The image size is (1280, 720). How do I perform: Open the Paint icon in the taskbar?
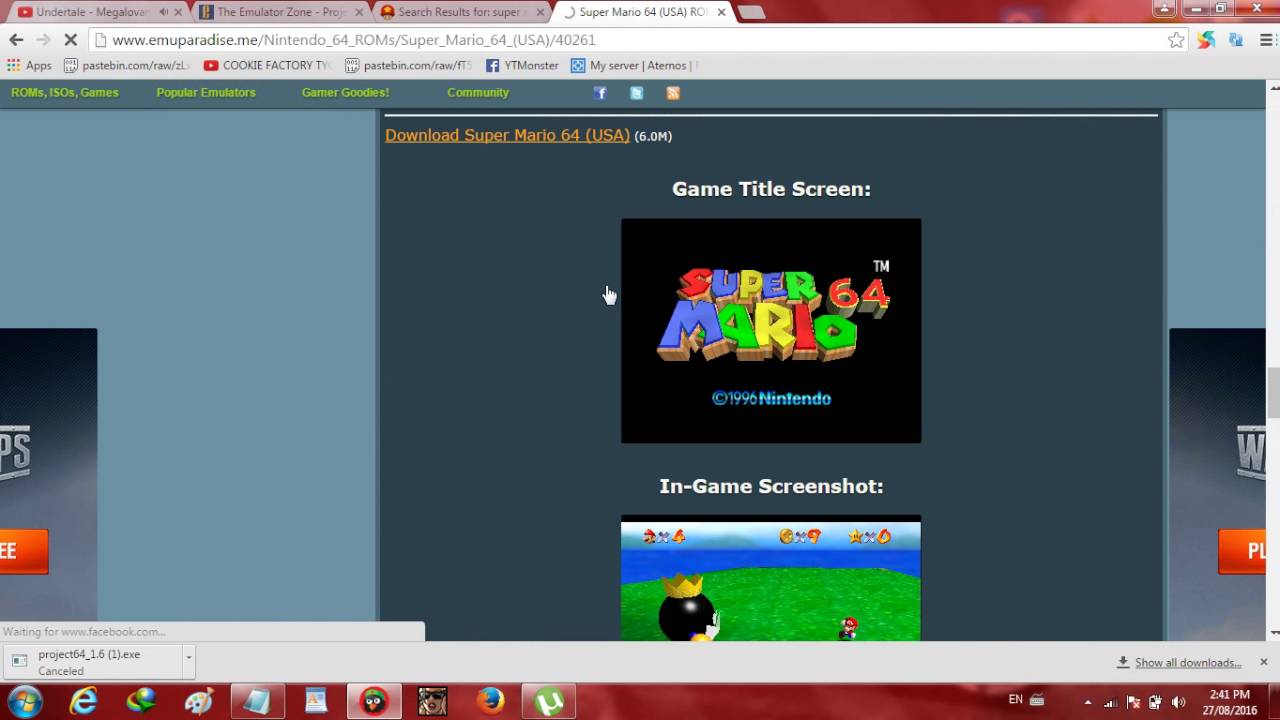pyautogui.click(x=199, y=701)
